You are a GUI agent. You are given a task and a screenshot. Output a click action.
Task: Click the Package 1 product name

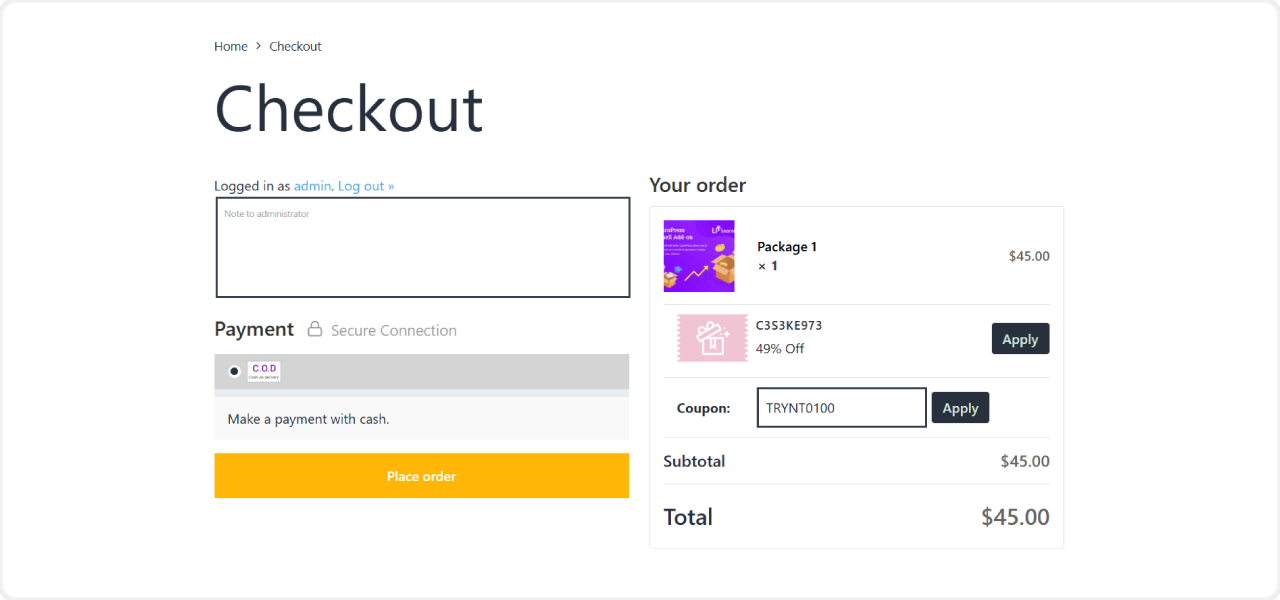pos(786,246)
